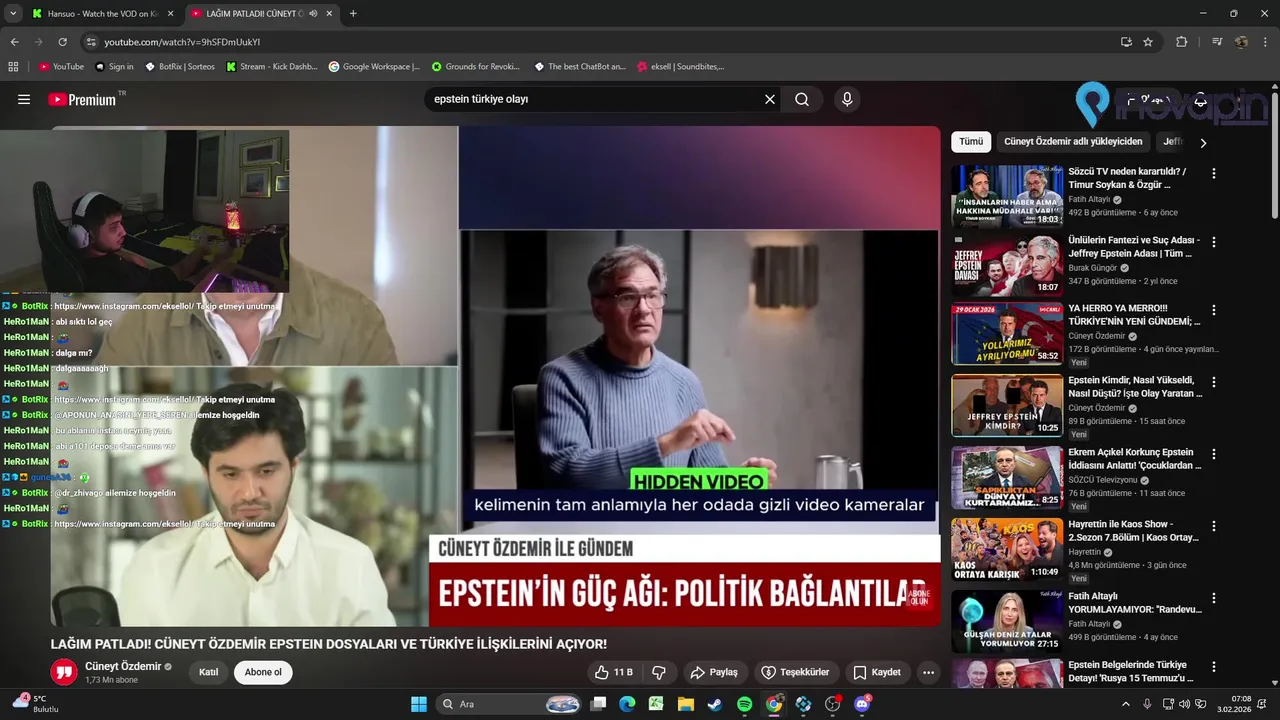Open Cüneyt Özdemir channel name link
Image resolution: width=1280 pixels, height=720 pixels.
(123, 666)
